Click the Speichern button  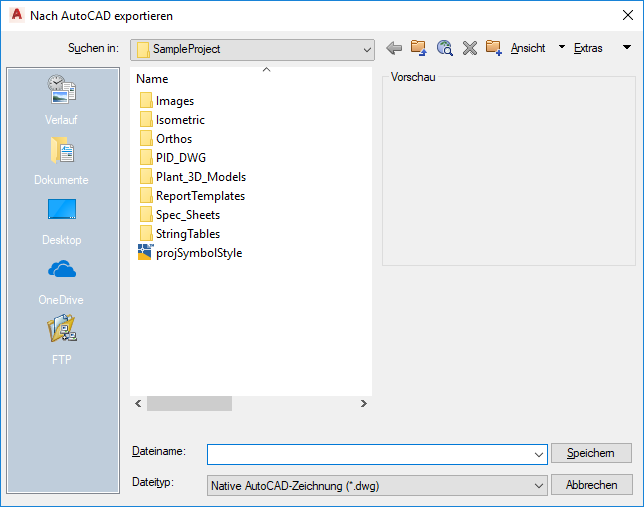coord(591,453)
